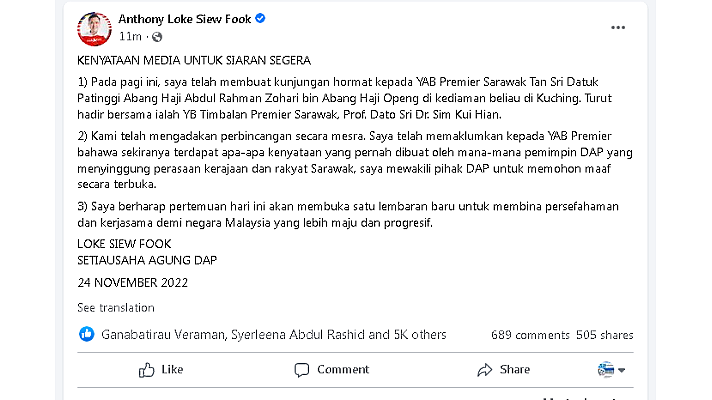The height and width of the screenshot is (400, 712).
Task: Open the 11m post timestamp link
Action: point(130,36)
